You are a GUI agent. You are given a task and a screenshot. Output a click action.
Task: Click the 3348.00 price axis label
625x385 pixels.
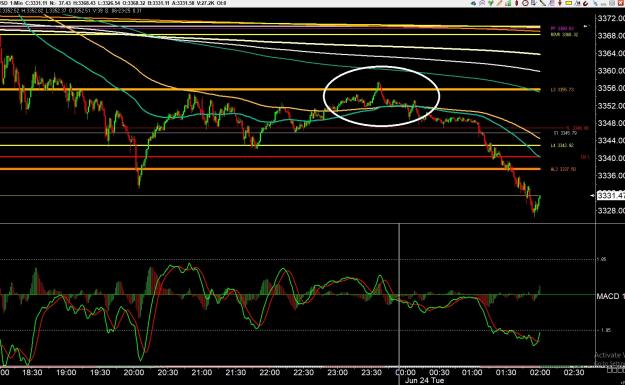[611, 123]
